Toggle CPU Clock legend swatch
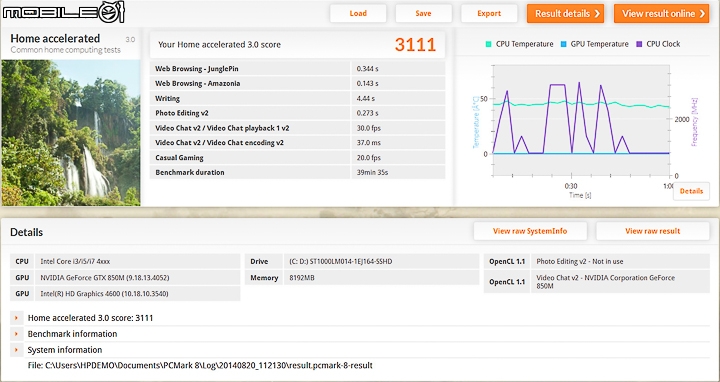The width and height of the screenshot is (720, 382). (x=639, y=44)
